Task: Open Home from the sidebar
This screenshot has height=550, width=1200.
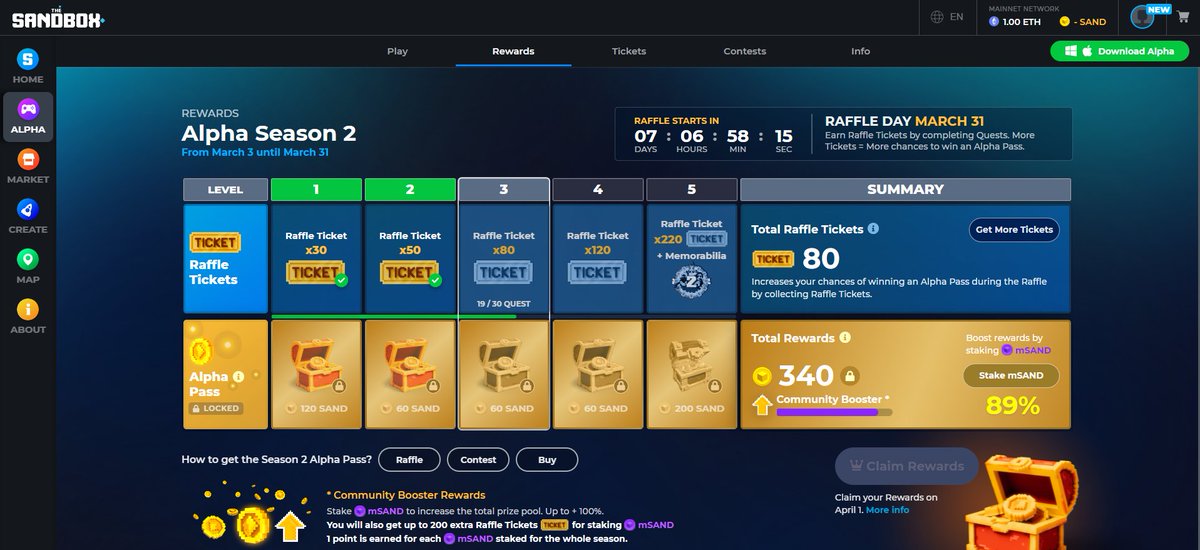Action: click(28, 66)
